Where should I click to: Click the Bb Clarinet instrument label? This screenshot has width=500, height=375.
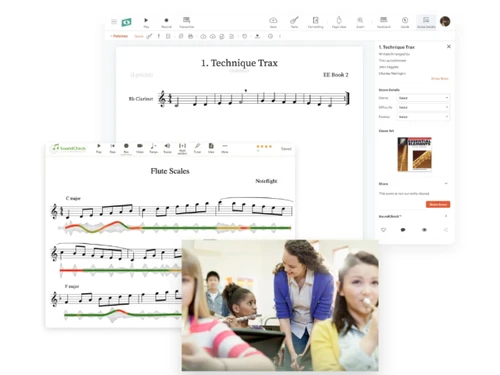[x=141, y=99]
